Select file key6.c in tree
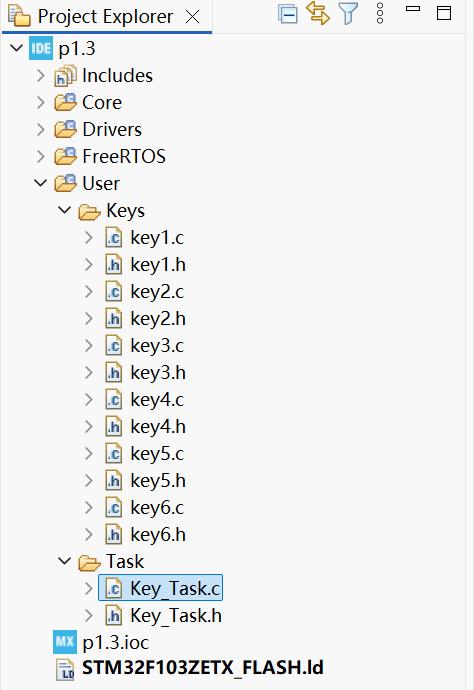 click(x=157, y=507)
